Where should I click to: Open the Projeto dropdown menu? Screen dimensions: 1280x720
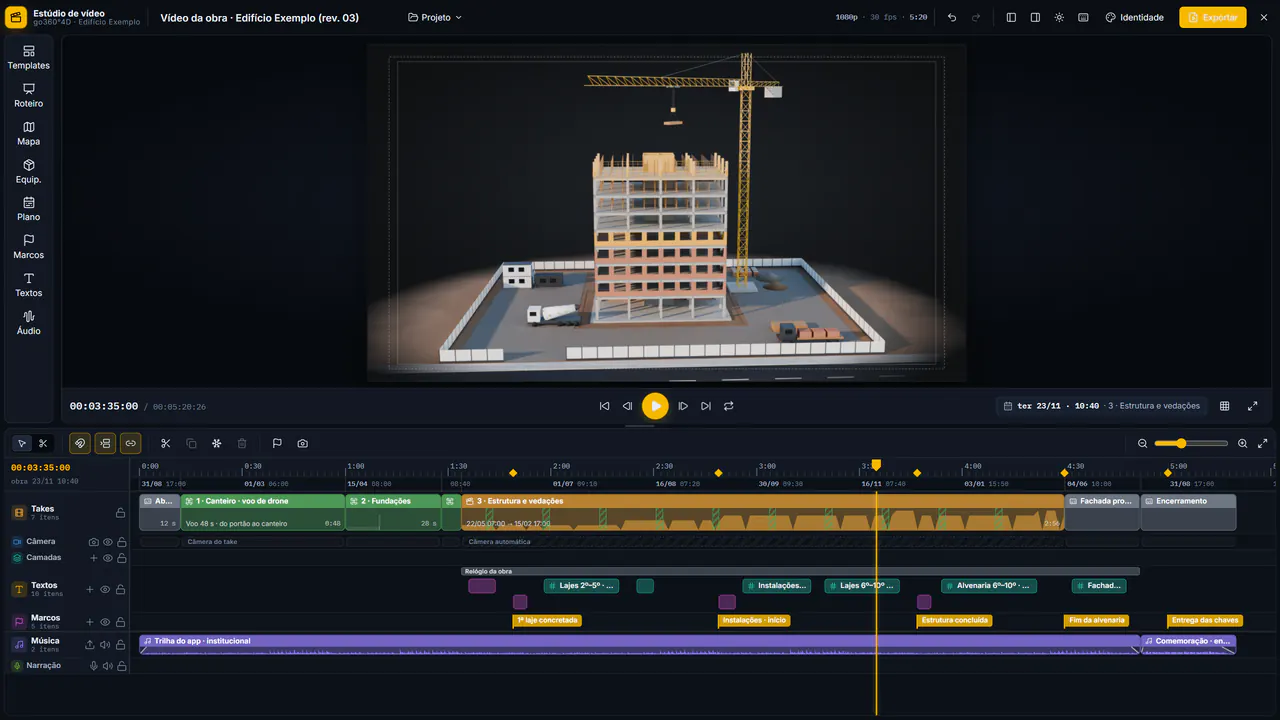tap(435, 17)
